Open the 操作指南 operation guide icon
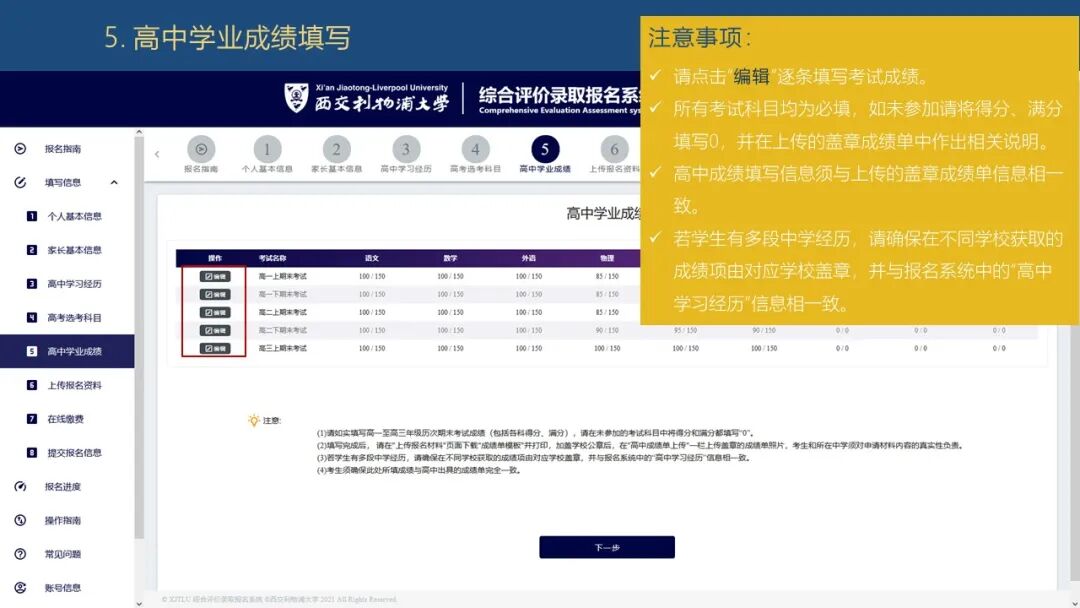 [21, 519]
